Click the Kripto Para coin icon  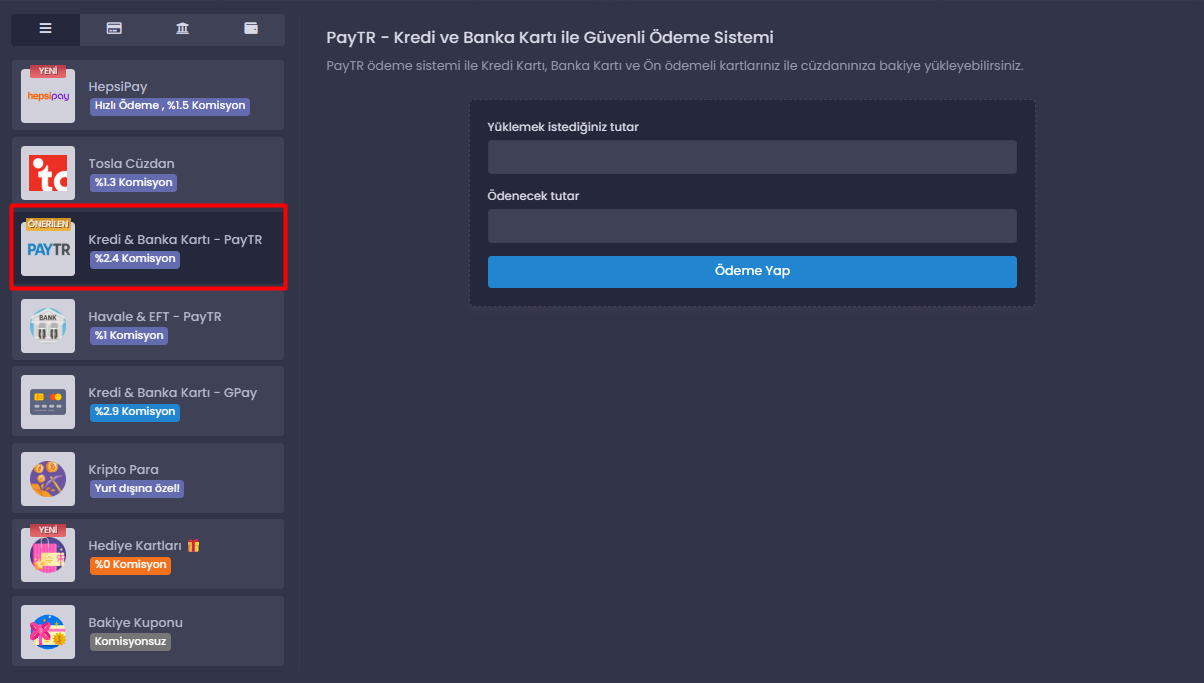point(48,479)
